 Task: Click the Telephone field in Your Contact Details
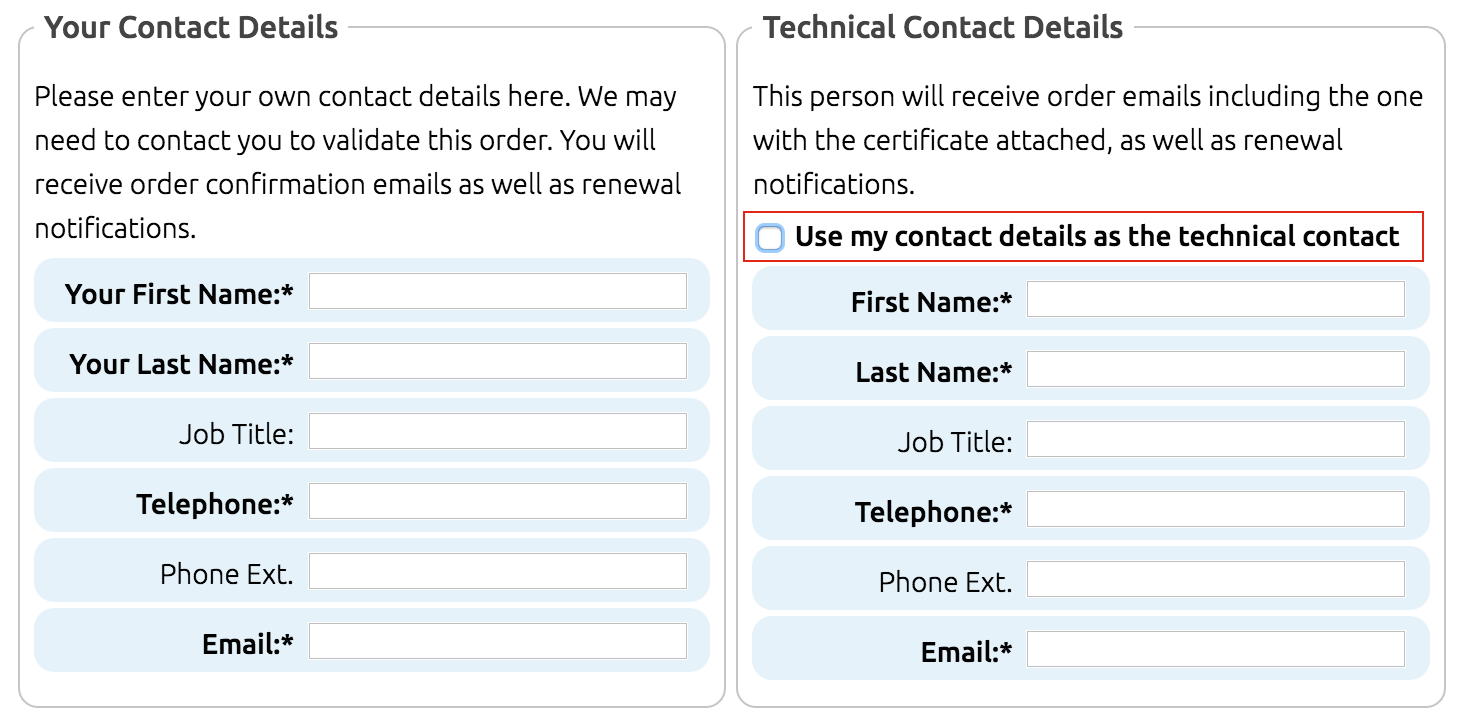coord(497,501)
